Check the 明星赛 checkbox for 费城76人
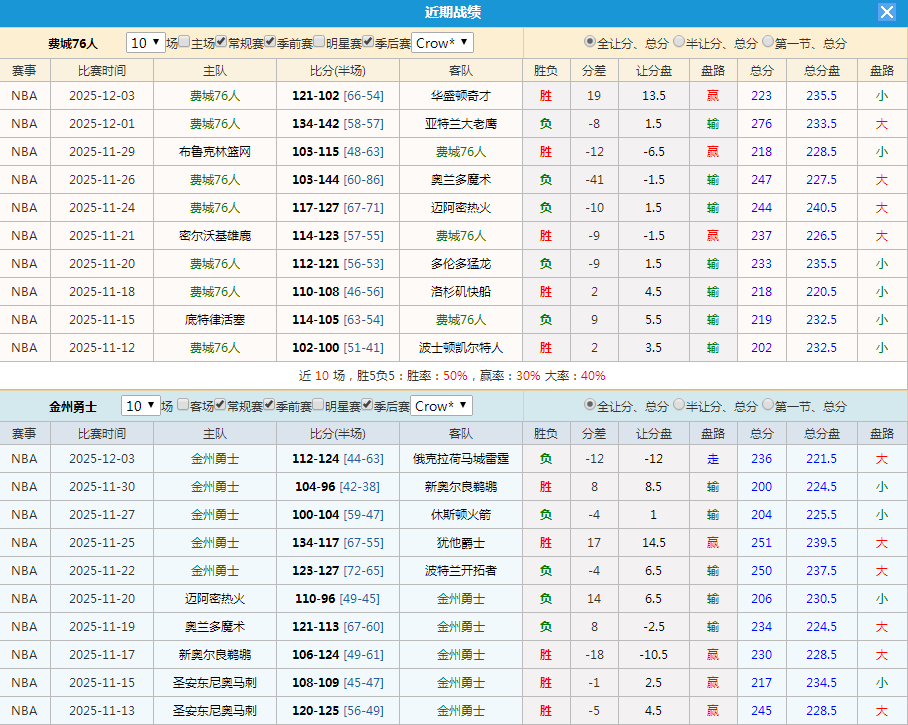 click(x=317, y=43)
